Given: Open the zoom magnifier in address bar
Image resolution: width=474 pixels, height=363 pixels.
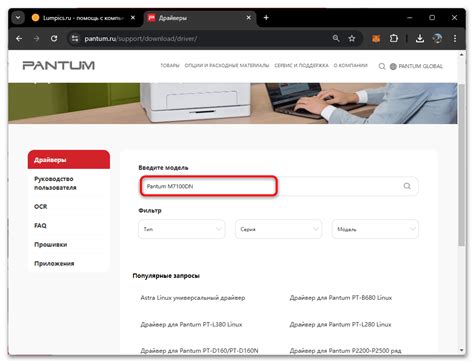Looking at the screenshot, I should point(336,38).
